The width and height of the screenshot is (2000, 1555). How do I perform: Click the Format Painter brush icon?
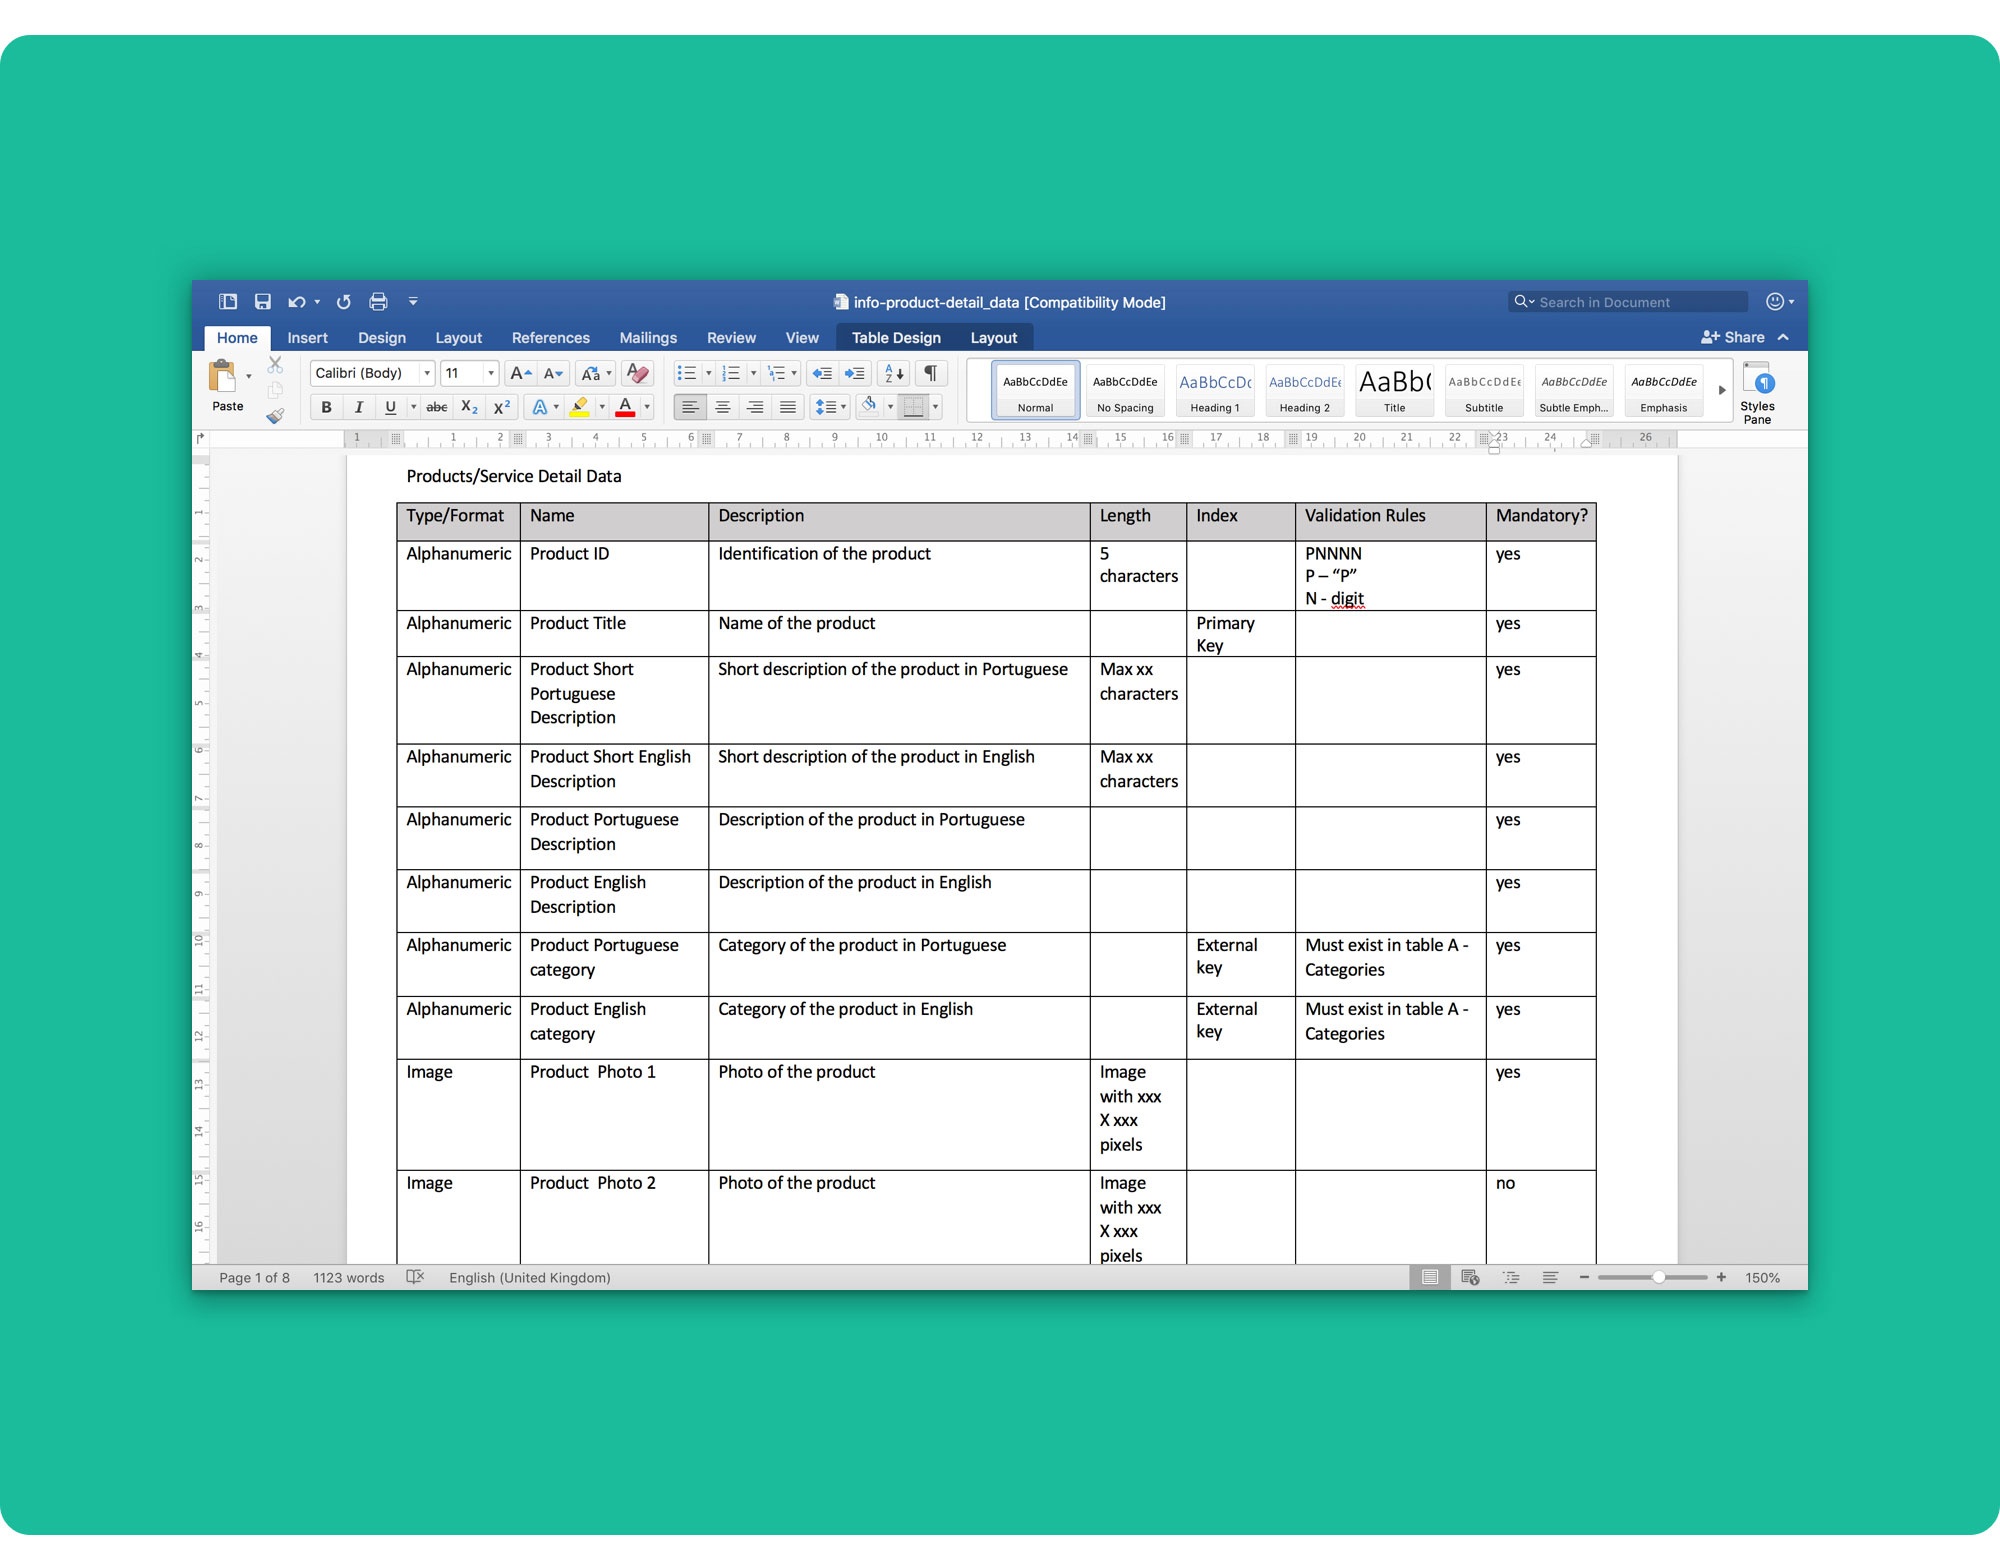[x=275, y=416]
